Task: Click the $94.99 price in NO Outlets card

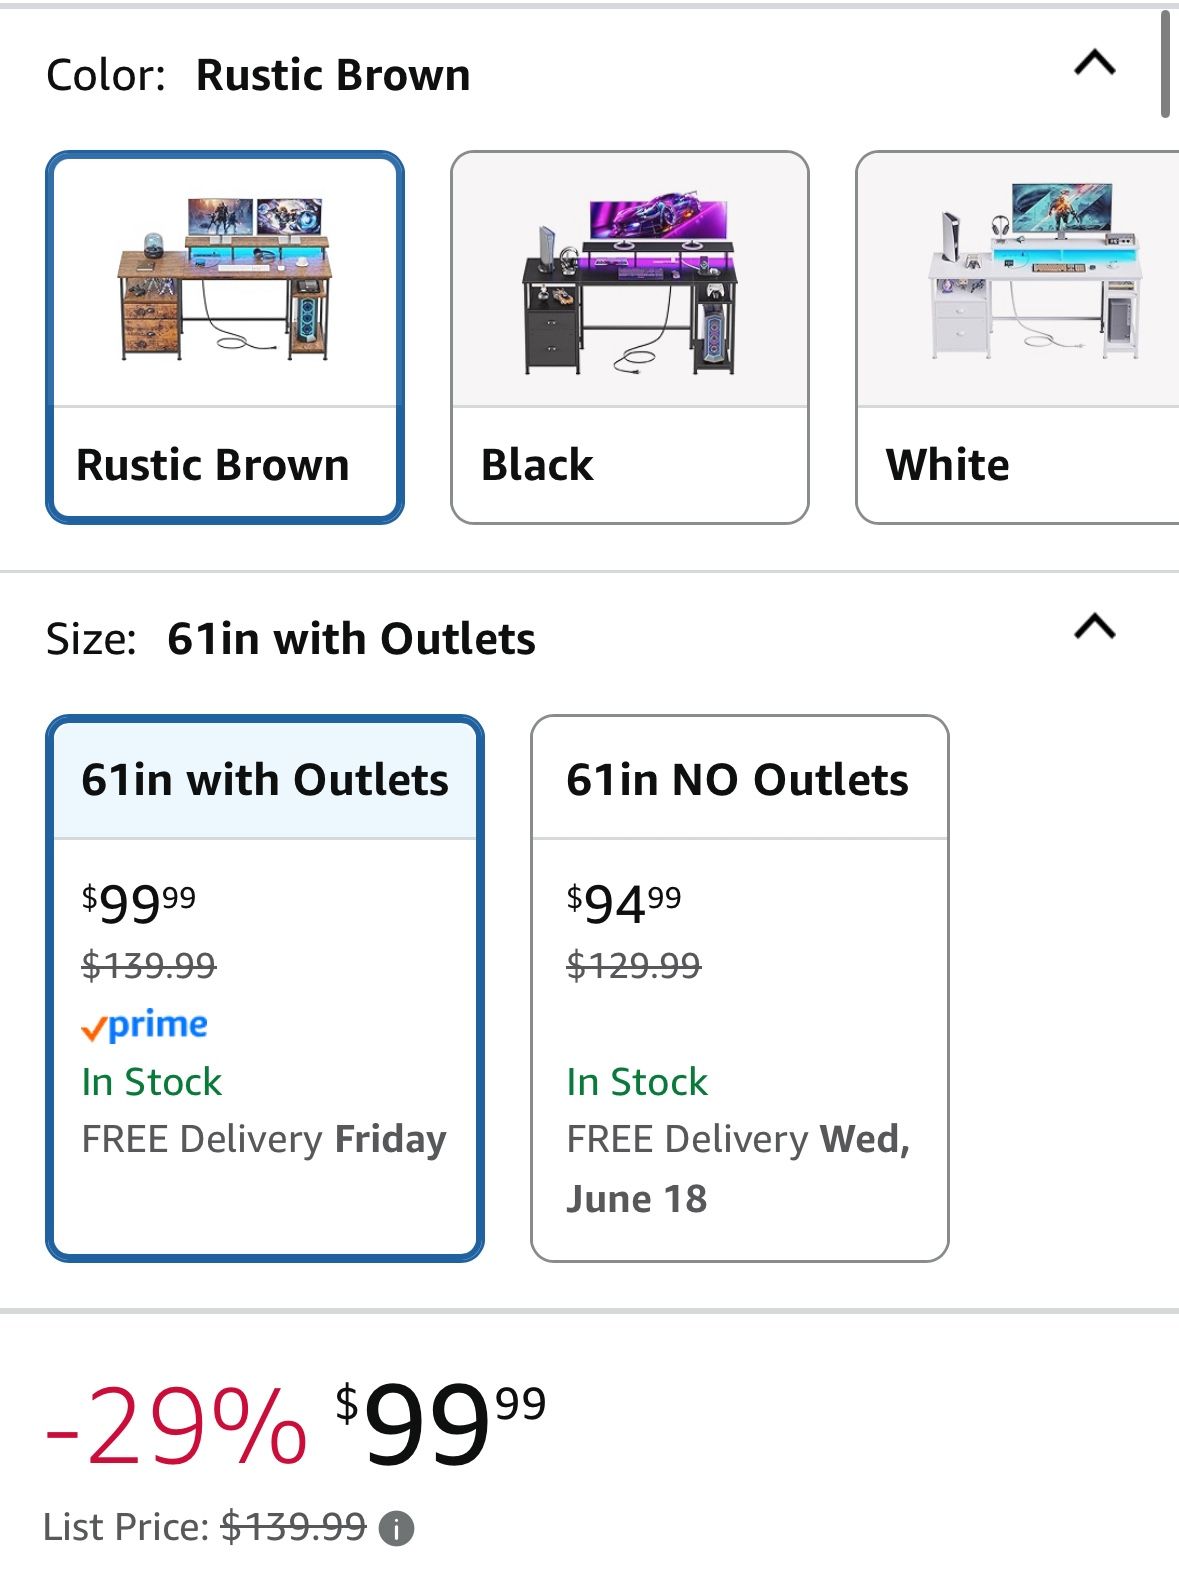Action: coord(624,902)
